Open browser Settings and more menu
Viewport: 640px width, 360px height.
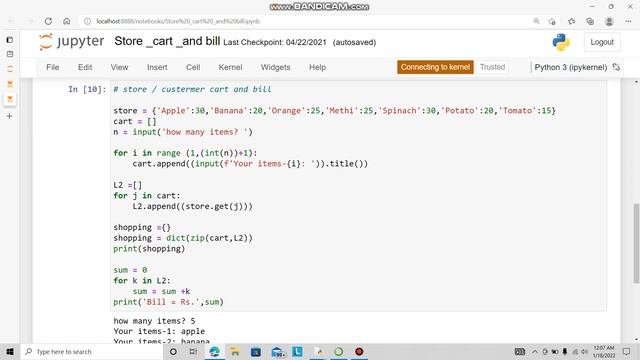point(628,21)
